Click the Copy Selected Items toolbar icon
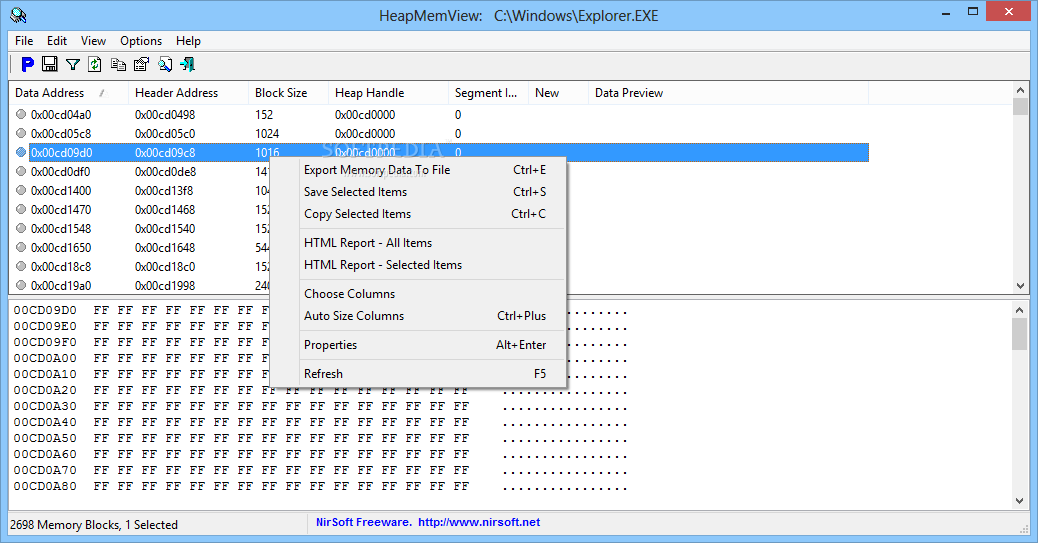Image resolution: width=1038 pixels, height=543 pixels. 118,64
